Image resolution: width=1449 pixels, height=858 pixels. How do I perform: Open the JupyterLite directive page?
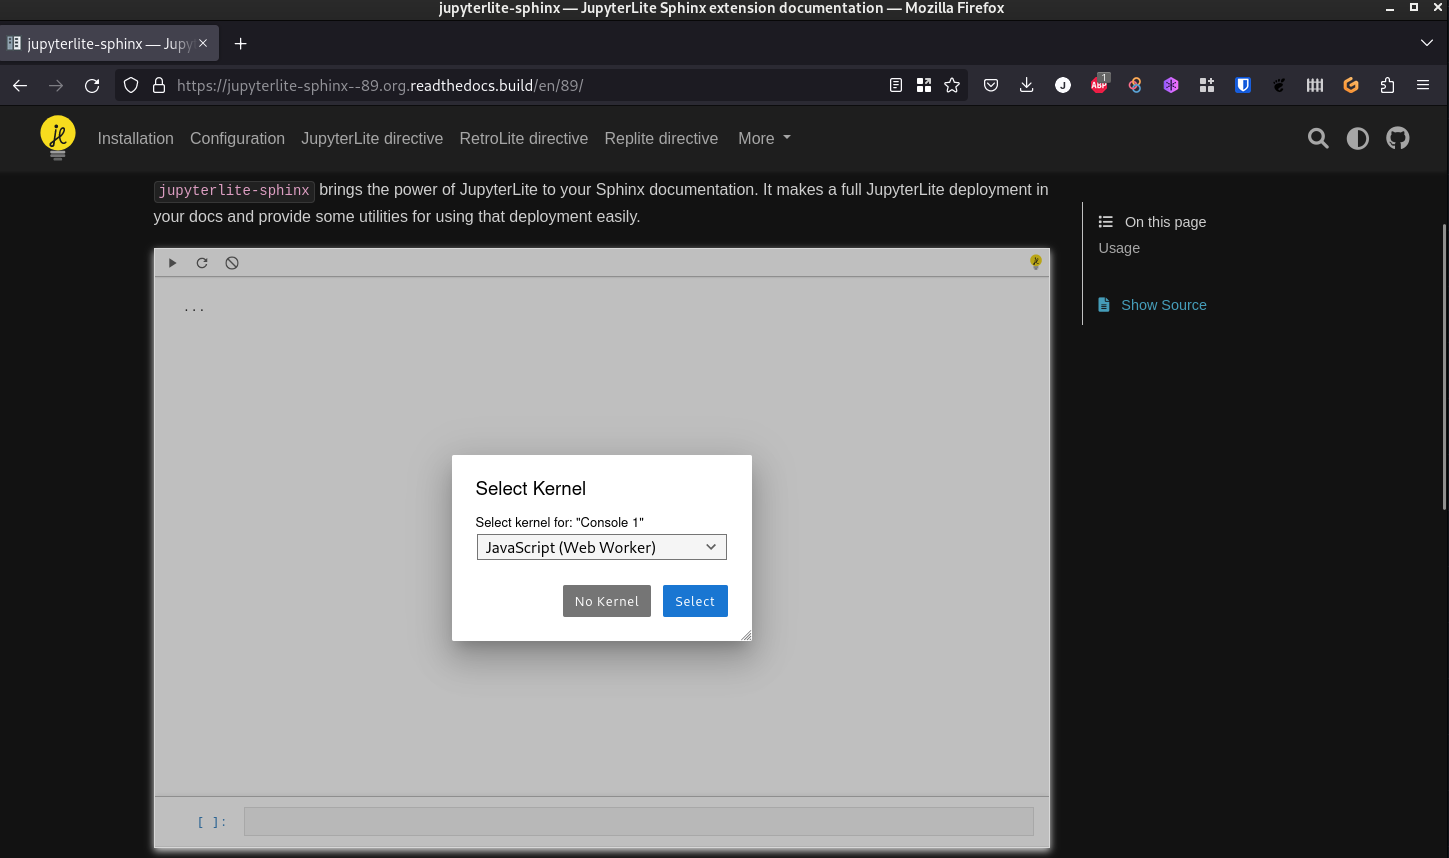(372, 138)
